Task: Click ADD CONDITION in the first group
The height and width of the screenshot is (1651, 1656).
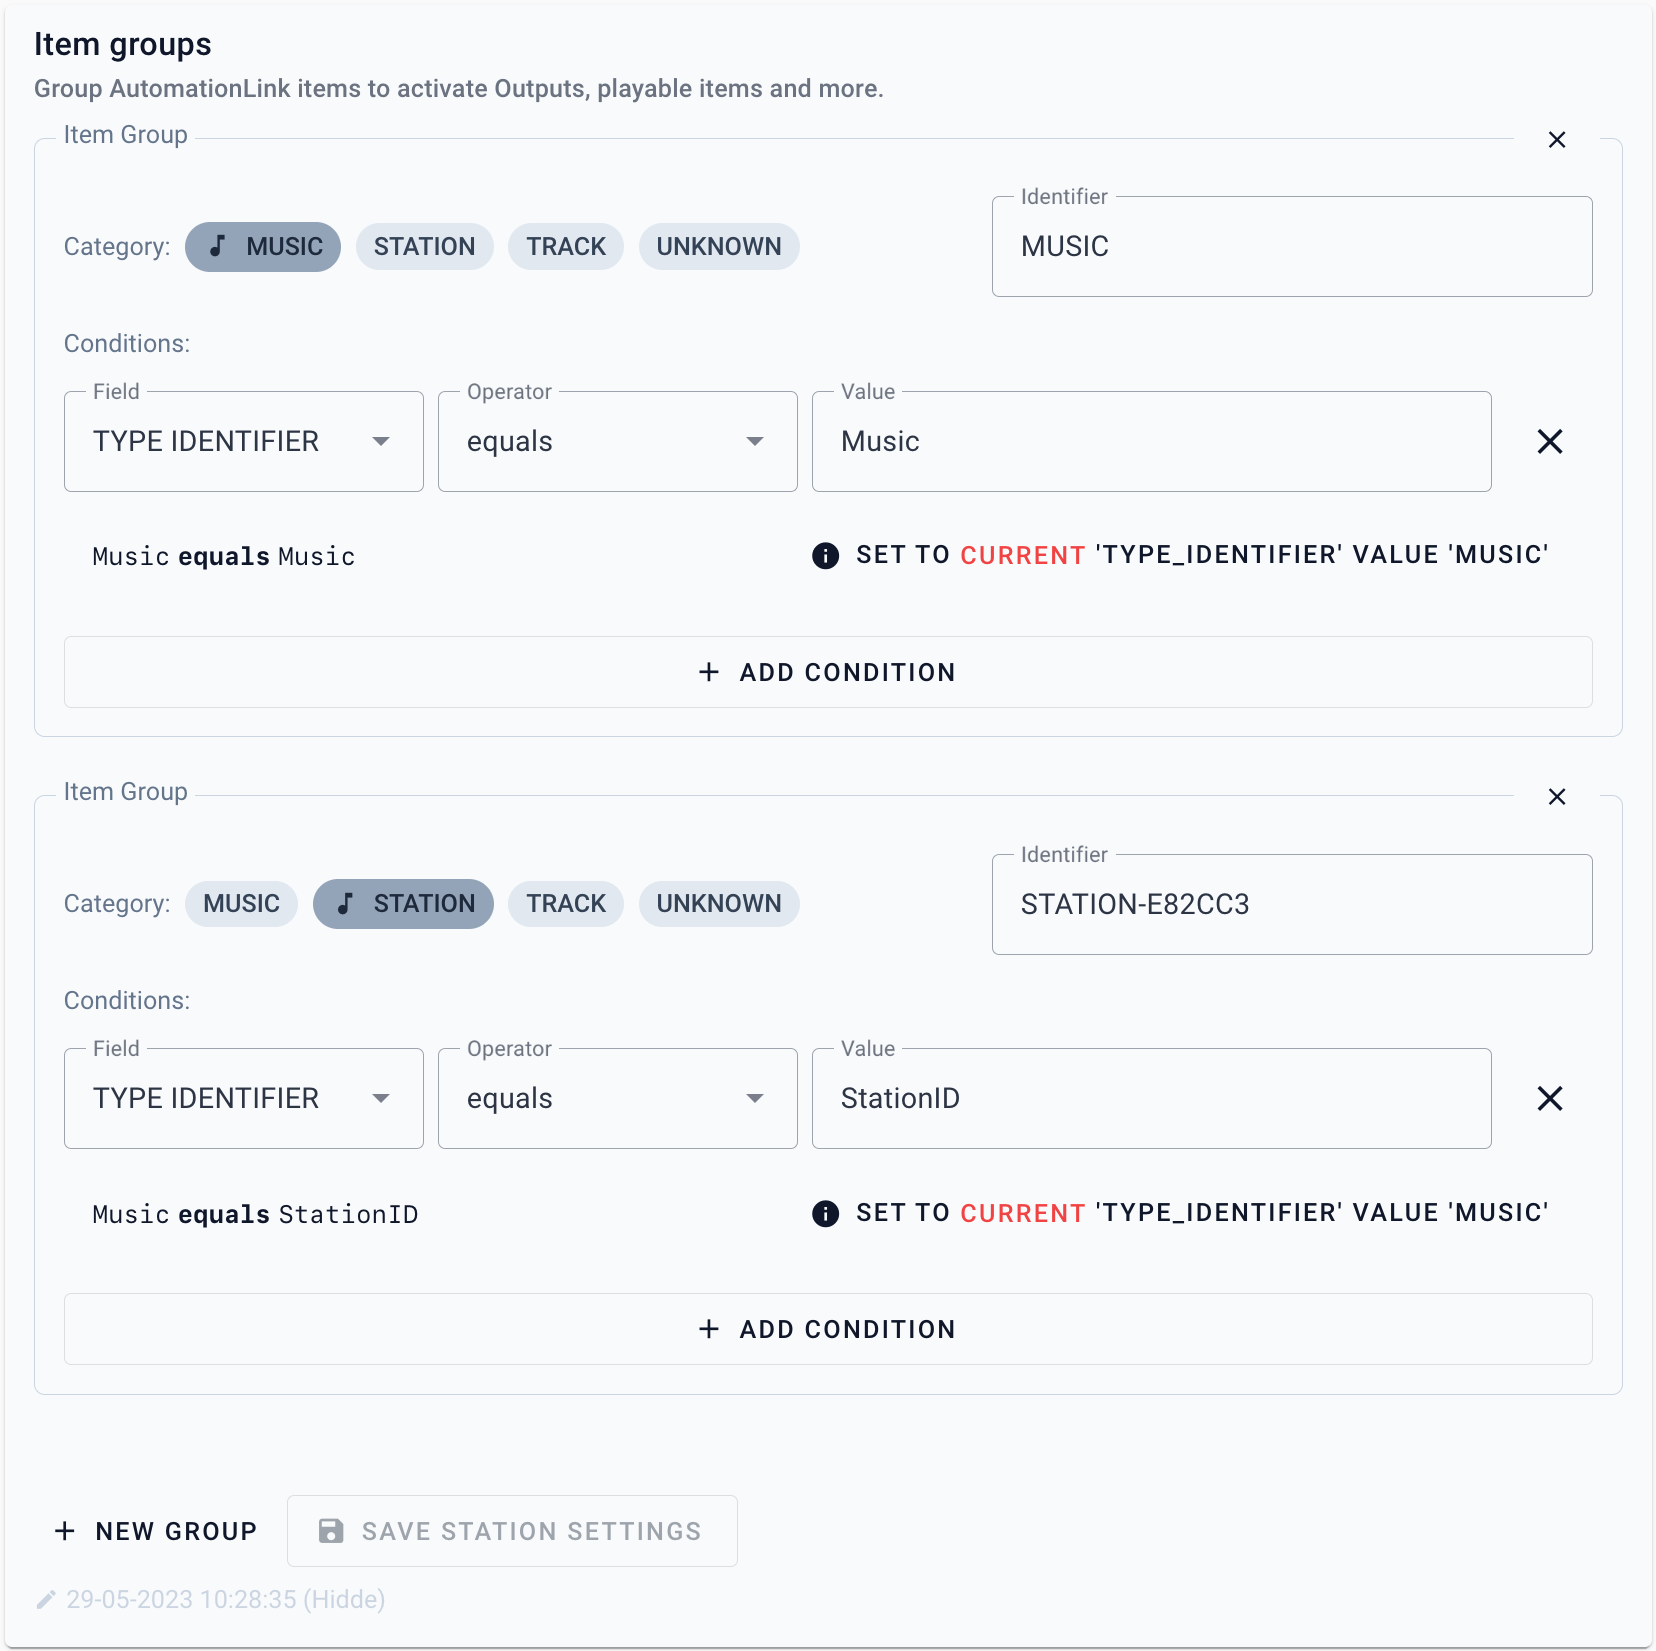Action: pos(828,672)
